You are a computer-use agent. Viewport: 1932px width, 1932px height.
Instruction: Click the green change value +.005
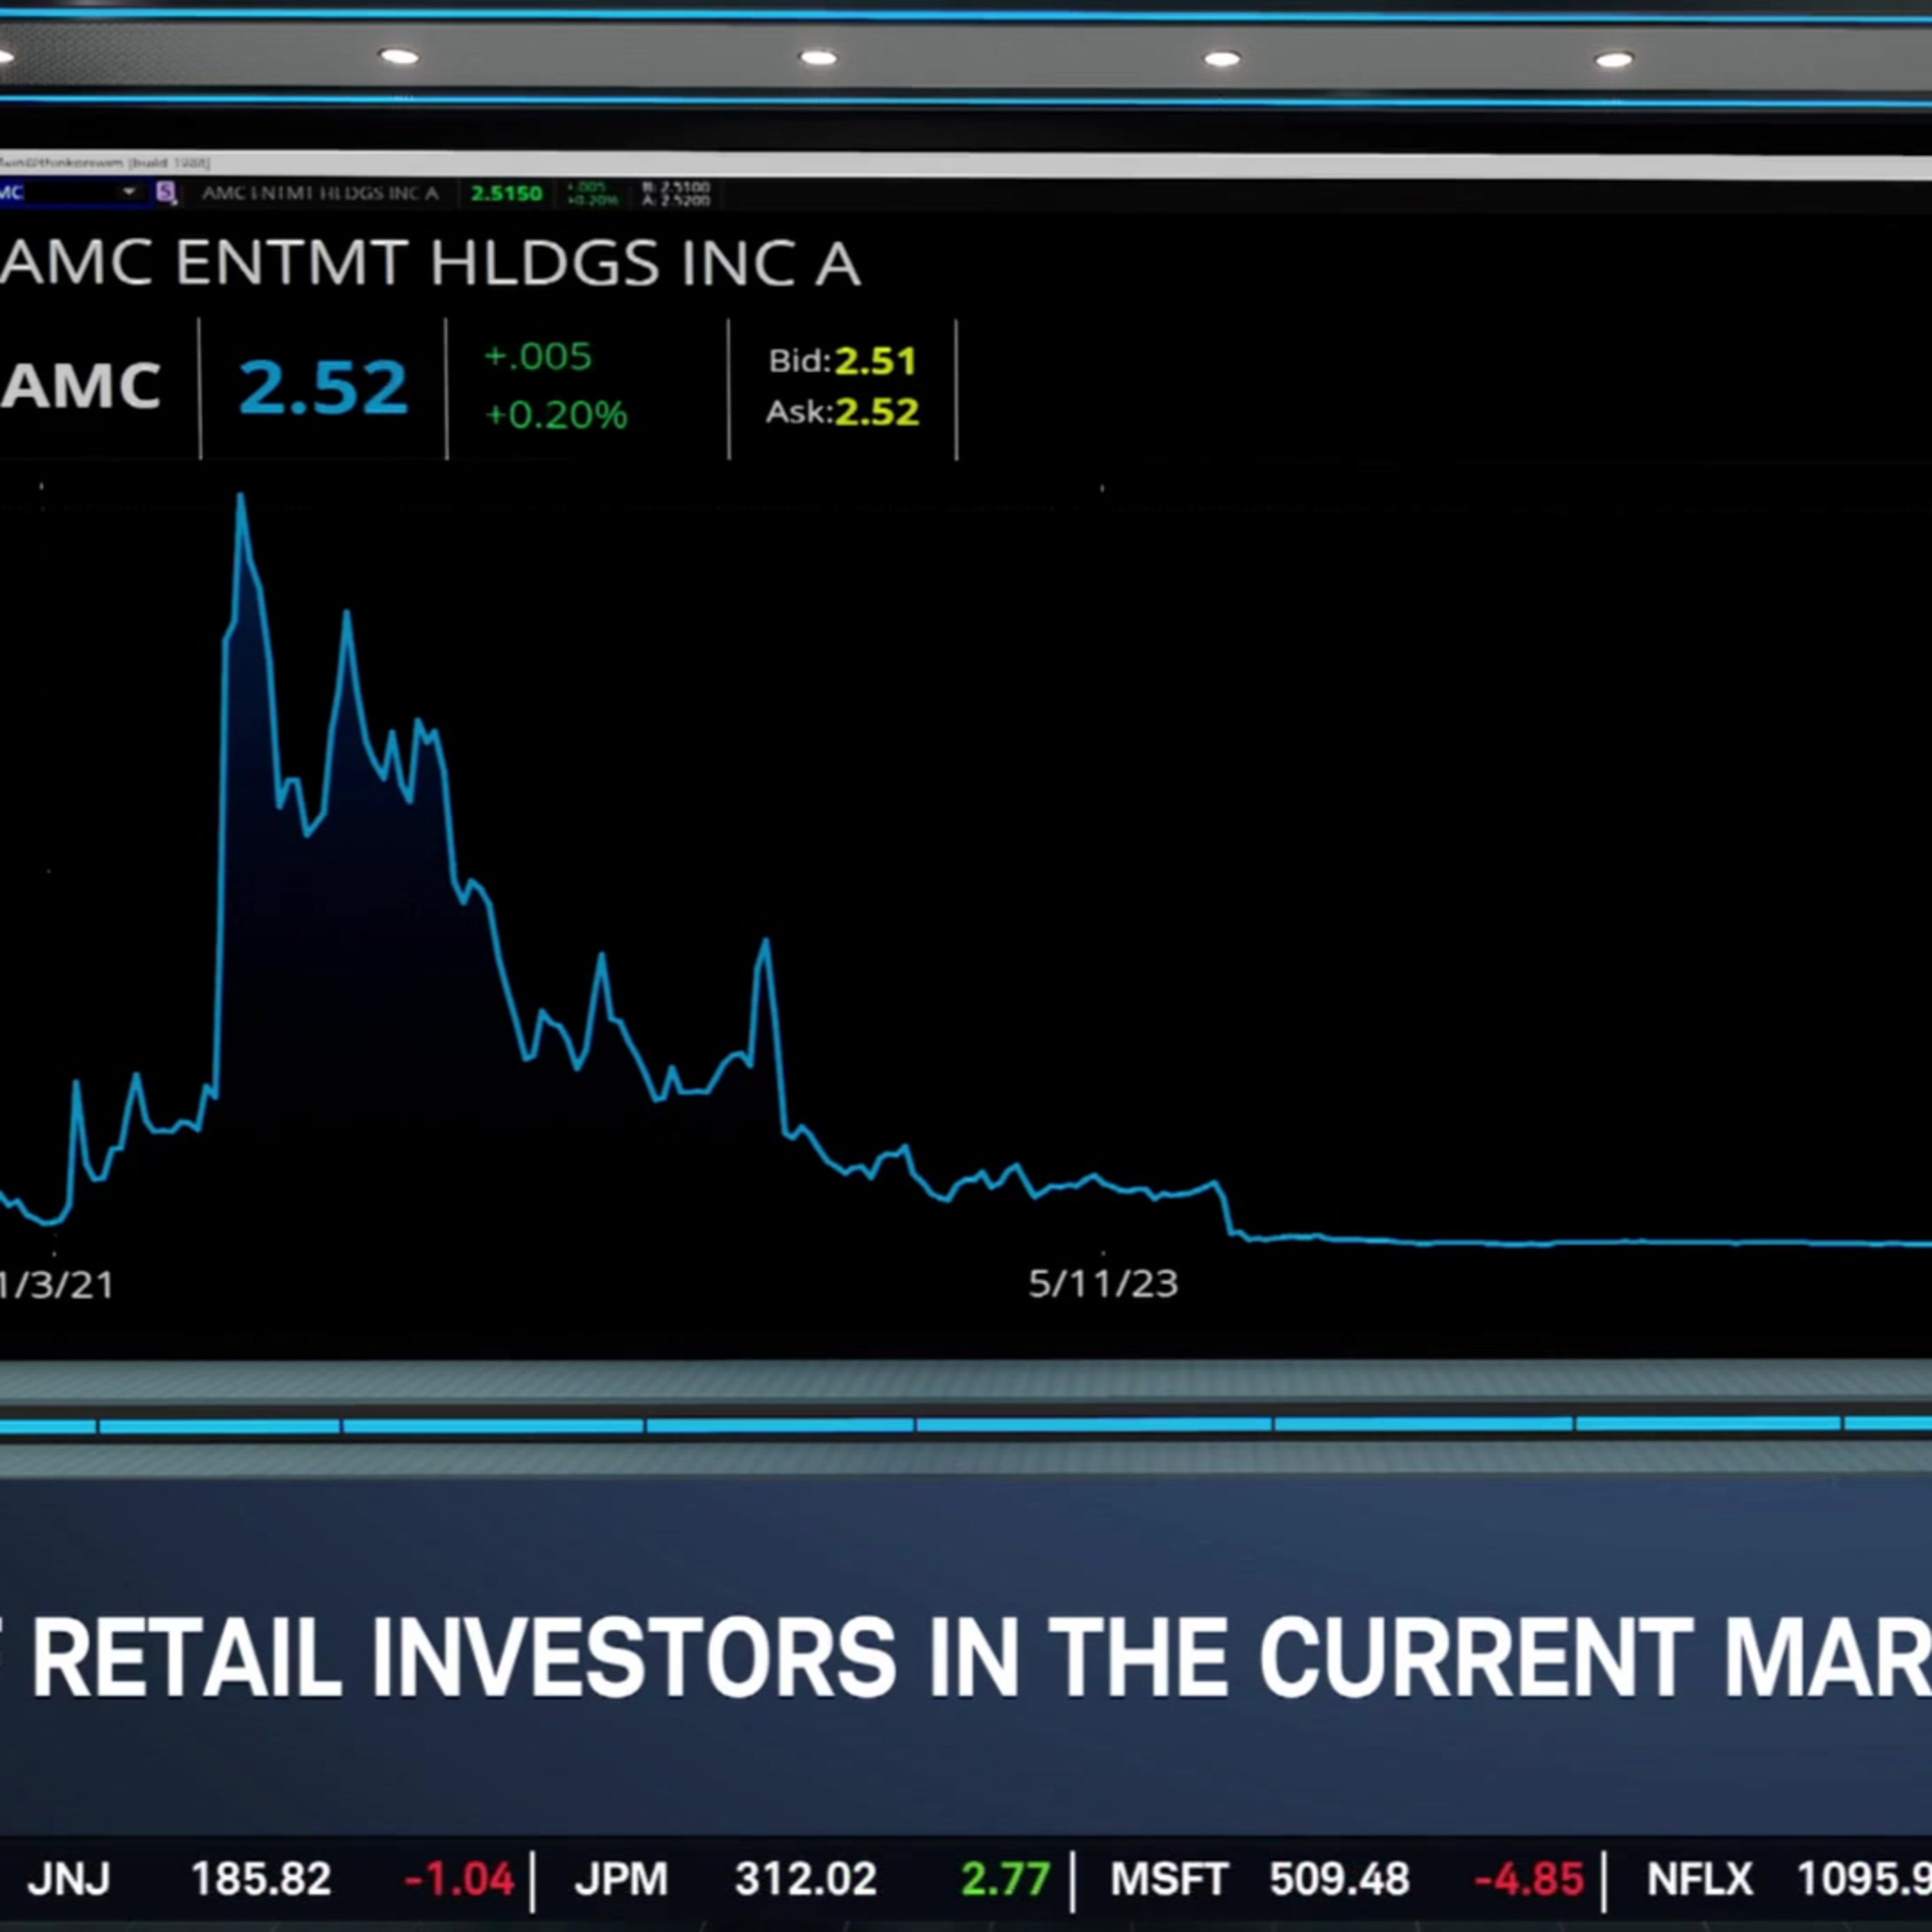(536, 357)
